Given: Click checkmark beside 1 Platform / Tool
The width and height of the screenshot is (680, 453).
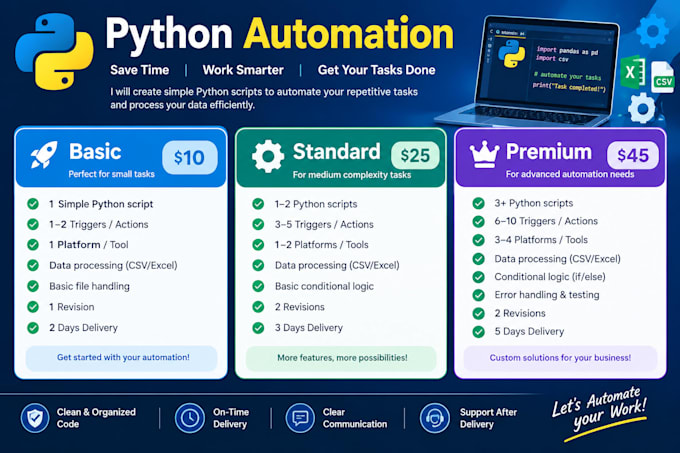Looking at the screenshot, I should 33,244.
